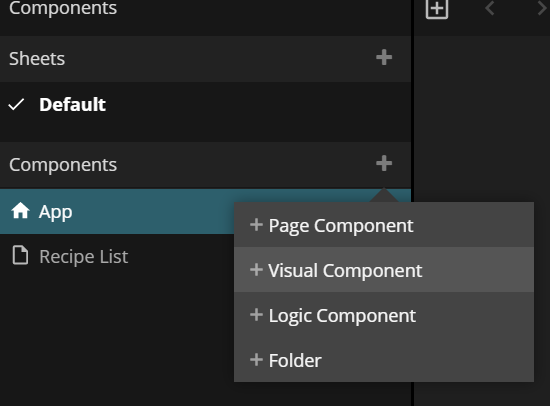Click the checkmark next to Default sheet
The image size is (550, 406).
point(16,105)
